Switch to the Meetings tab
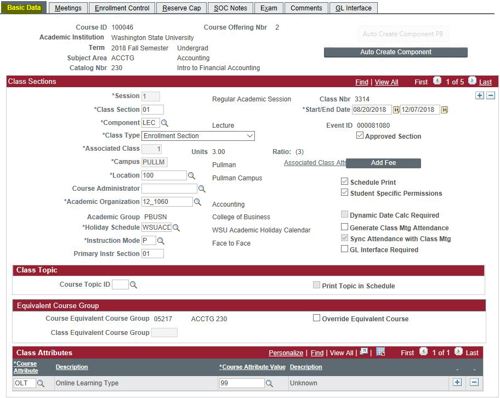Viewport: 500px width, 398px height. 68,8
